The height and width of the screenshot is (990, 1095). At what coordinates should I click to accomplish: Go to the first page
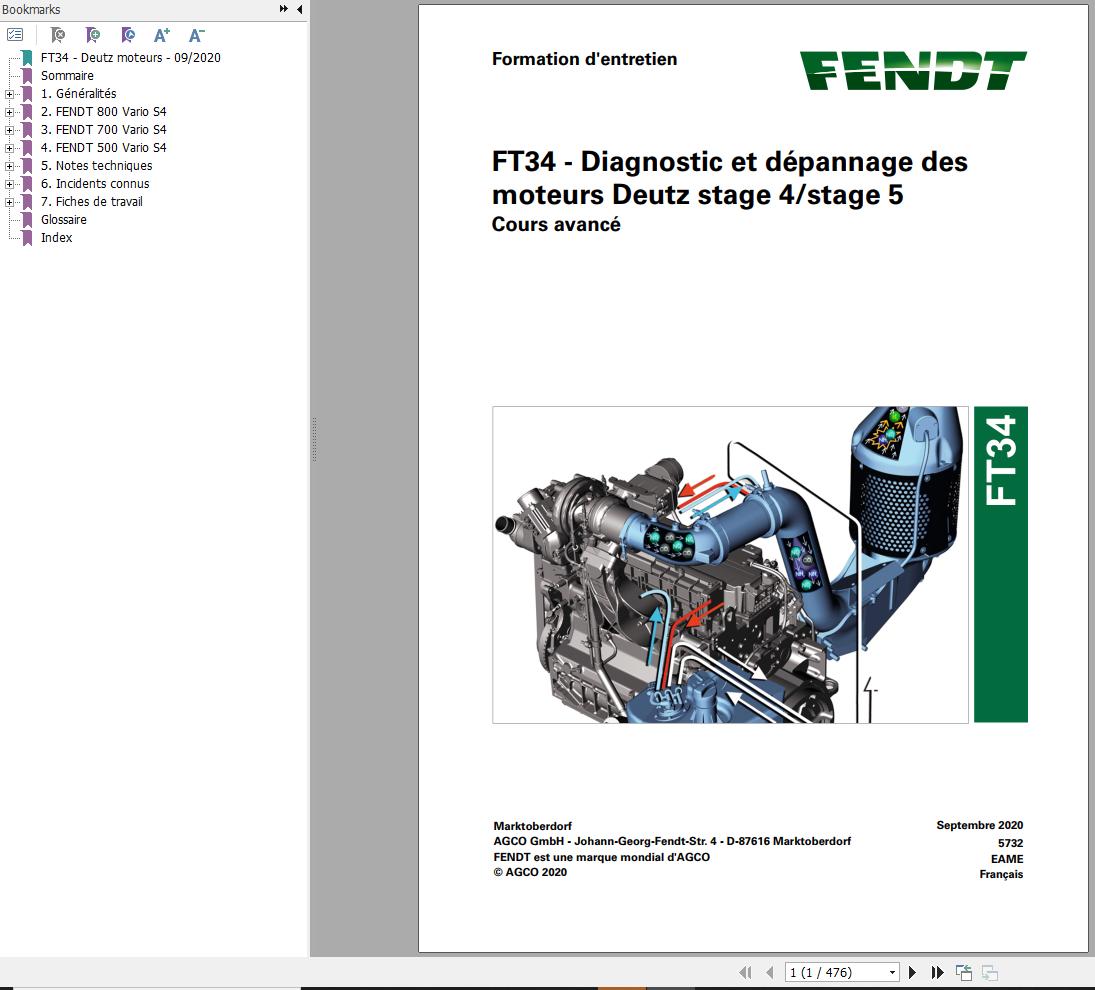[x=746, y=972]
